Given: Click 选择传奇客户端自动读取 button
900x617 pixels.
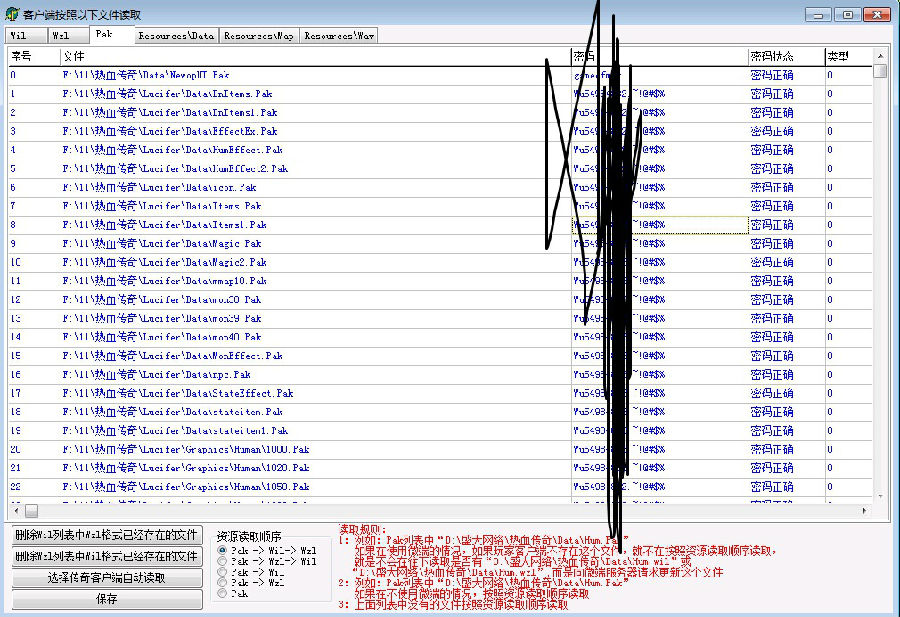Looking at the screenshot, I should (107, 578).
